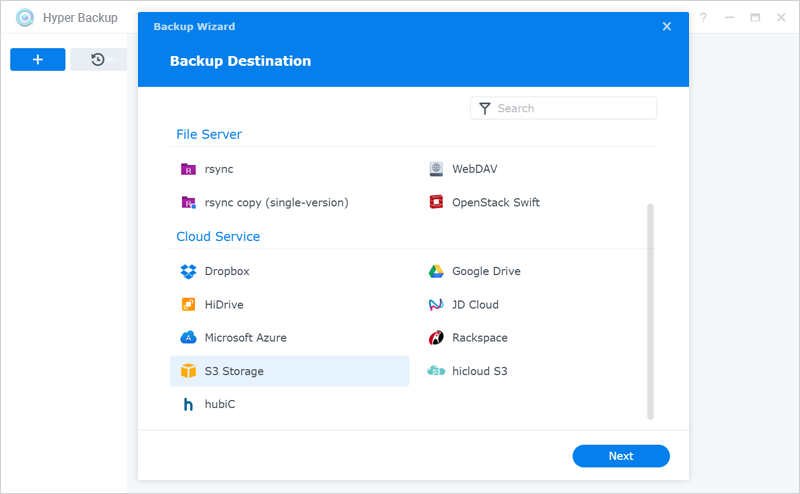Click the rsync copy single-version icon
The height and width of the screenshot is (494, 800).
click(188, 203)
